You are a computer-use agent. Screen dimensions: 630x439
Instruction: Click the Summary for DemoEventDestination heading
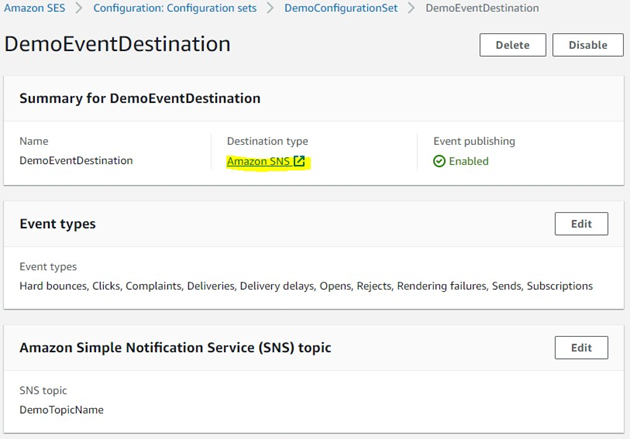(x=140, y=99)
